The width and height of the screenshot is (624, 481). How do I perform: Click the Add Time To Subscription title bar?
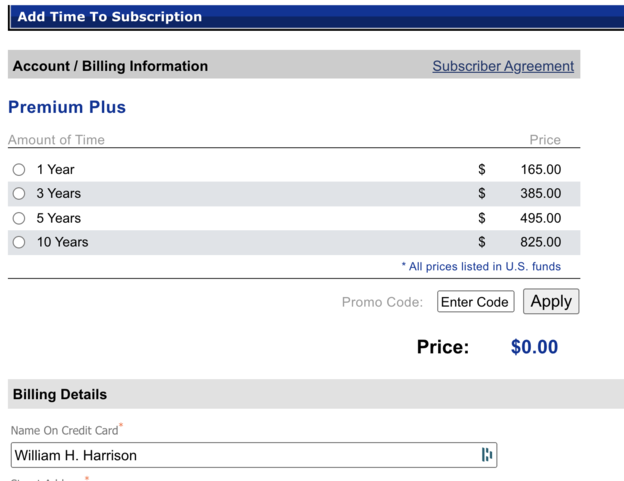coord(316,17)
